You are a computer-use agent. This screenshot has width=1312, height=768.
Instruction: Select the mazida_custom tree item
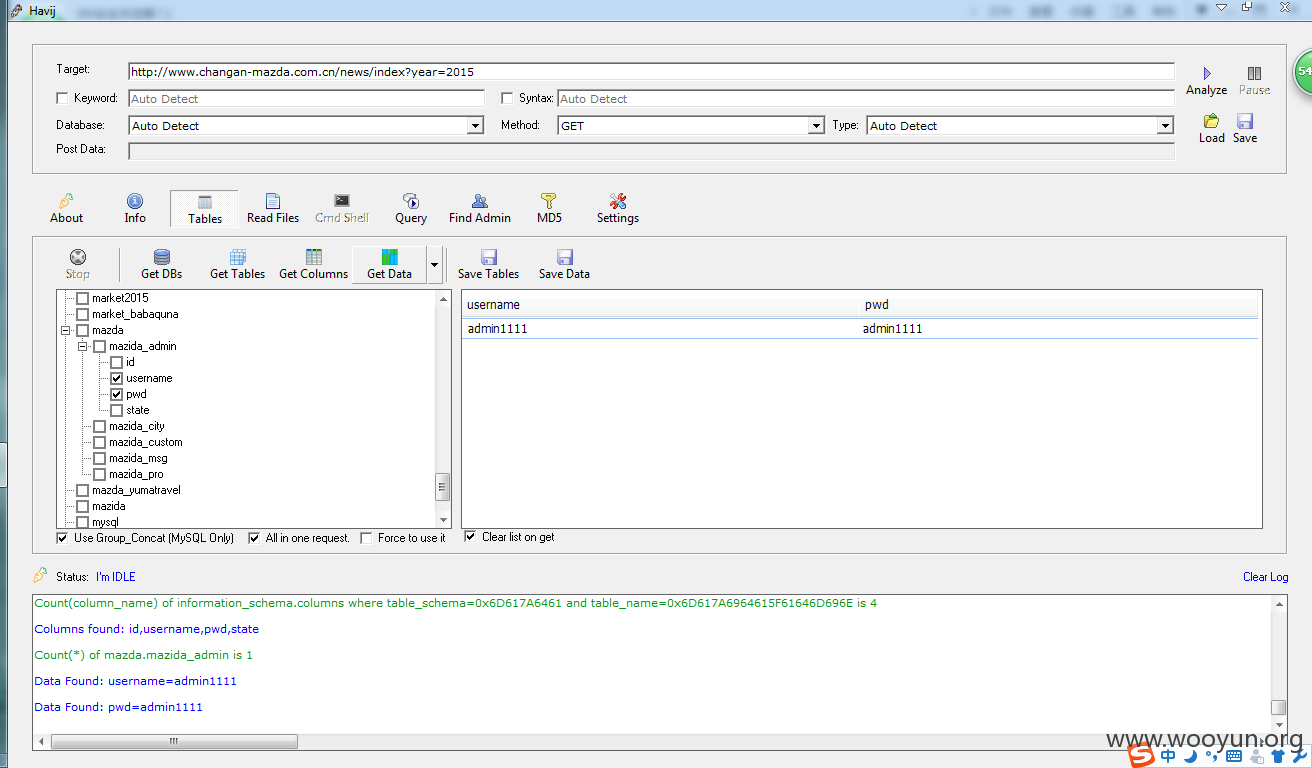145,442
